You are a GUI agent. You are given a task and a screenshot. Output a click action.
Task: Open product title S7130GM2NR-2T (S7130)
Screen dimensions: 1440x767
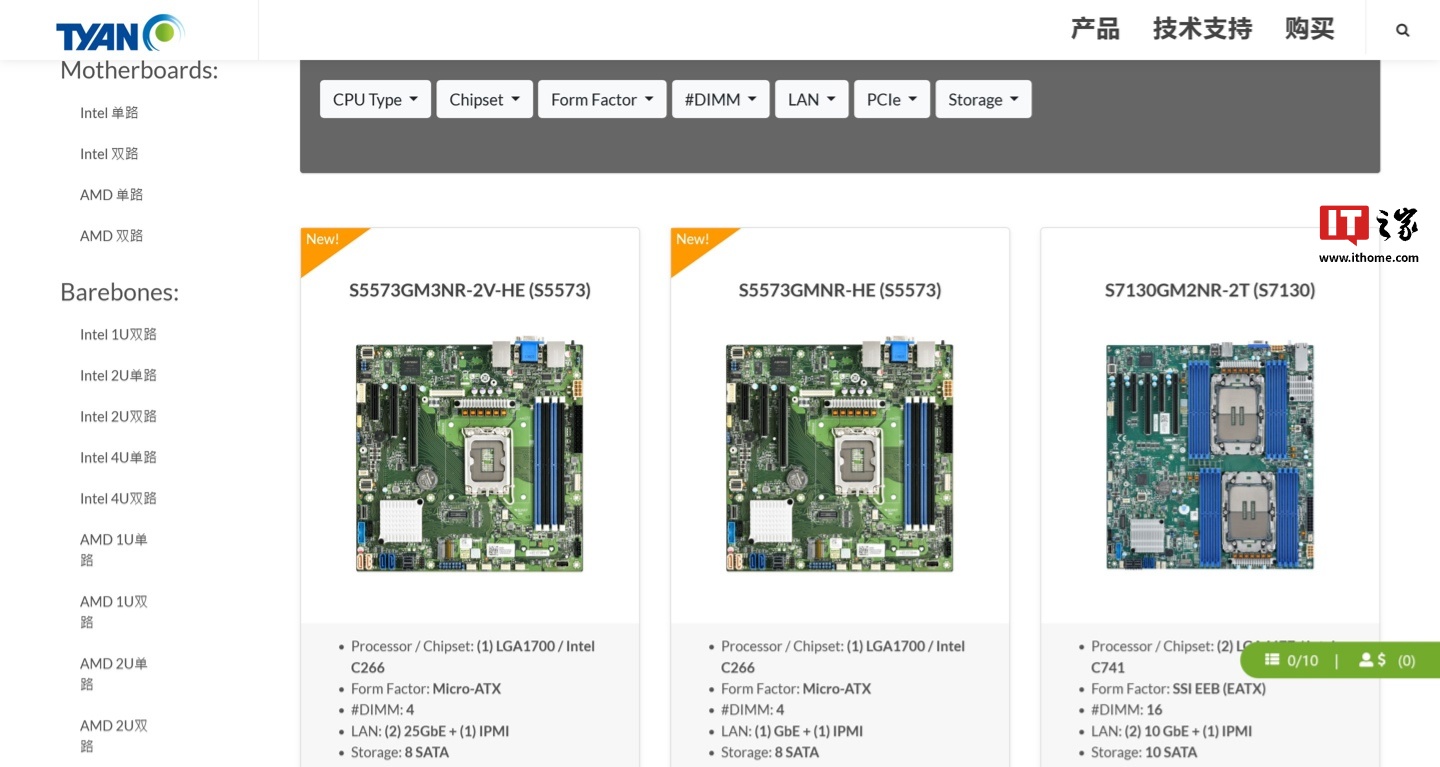(1210, 290)
